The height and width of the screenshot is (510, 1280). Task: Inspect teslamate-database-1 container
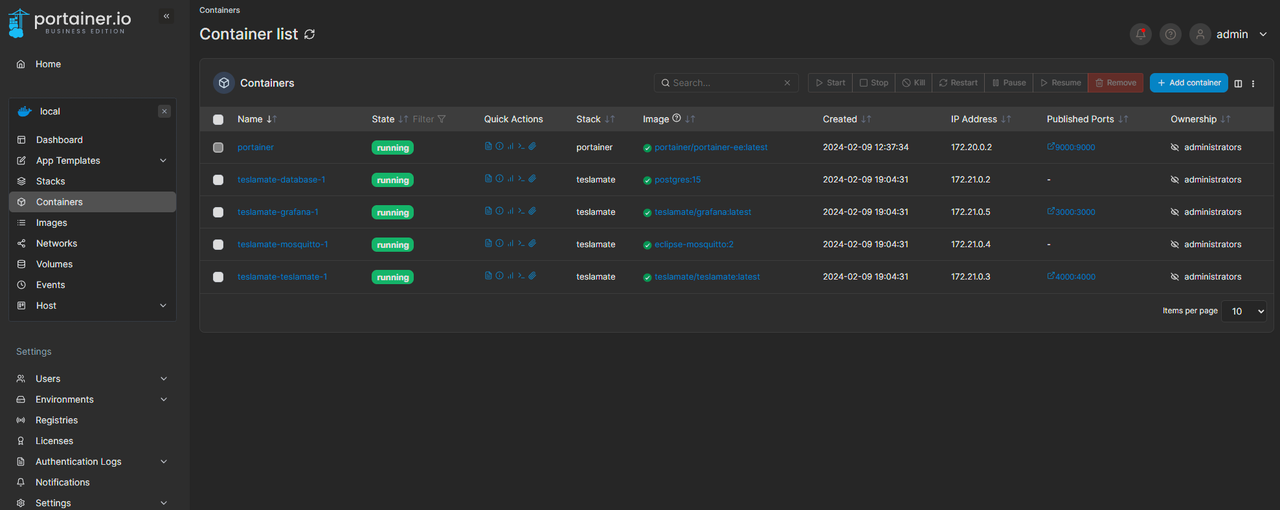click(x=499, y=179)
